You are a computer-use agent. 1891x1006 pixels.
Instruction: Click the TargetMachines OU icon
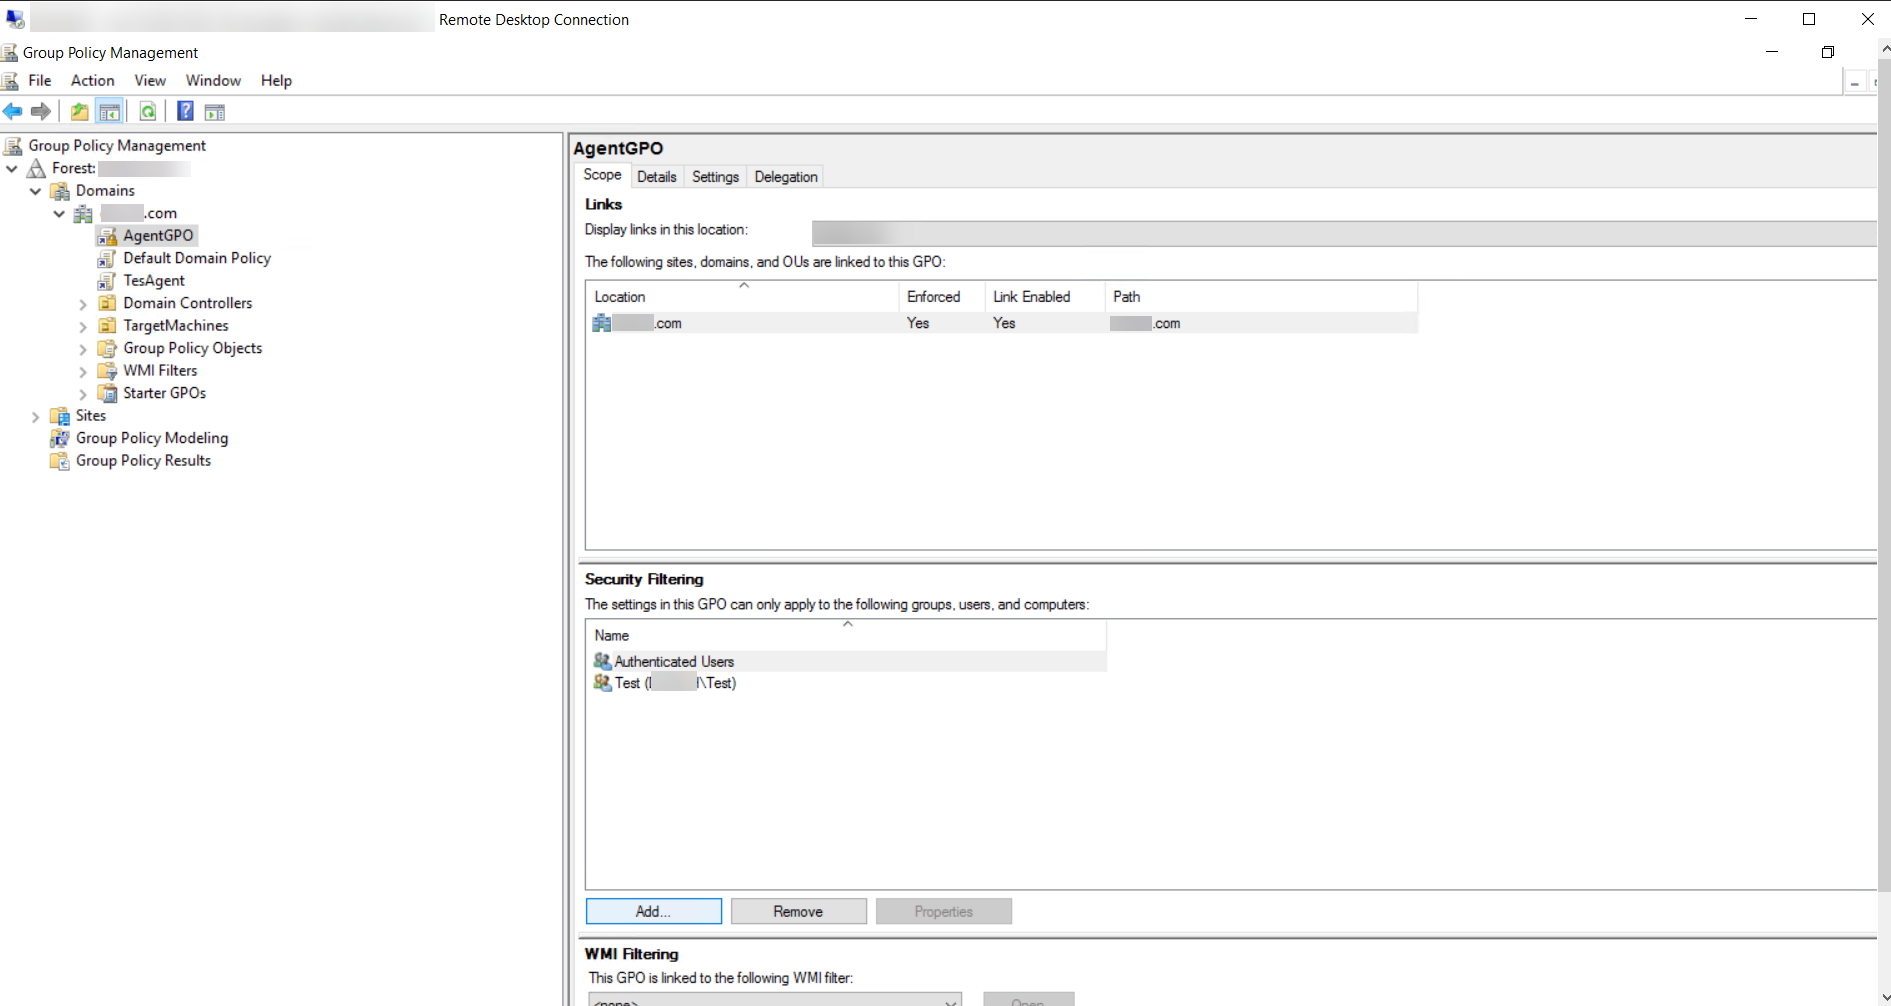(x=107, y=326)
